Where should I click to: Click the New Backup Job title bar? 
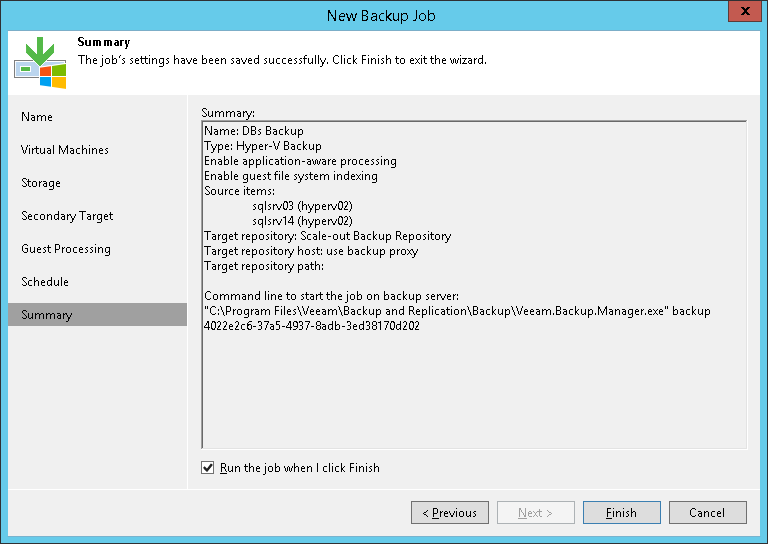point(380,15)
